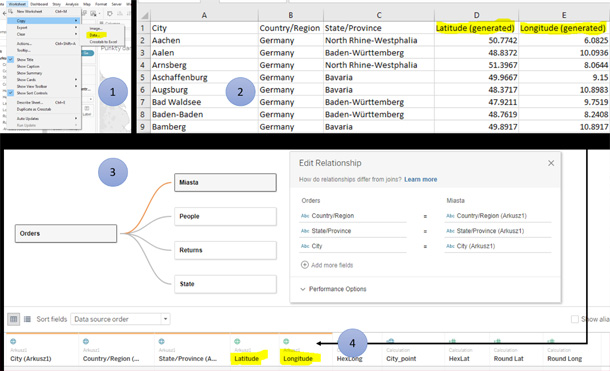Select the Returns table box
610x371 pixels.
pos(225,250)
